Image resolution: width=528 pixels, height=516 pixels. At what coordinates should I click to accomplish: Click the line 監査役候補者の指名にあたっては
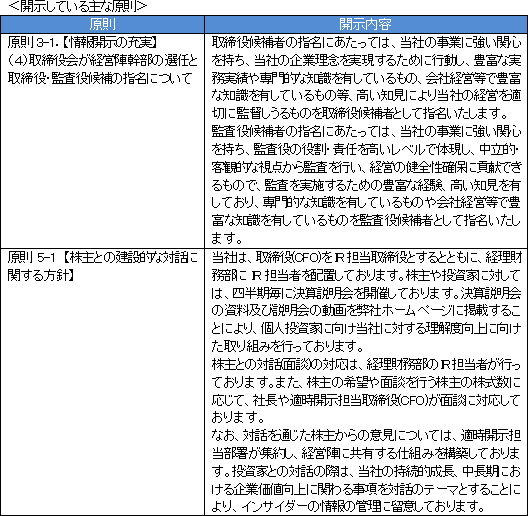[x=366, y=131]
